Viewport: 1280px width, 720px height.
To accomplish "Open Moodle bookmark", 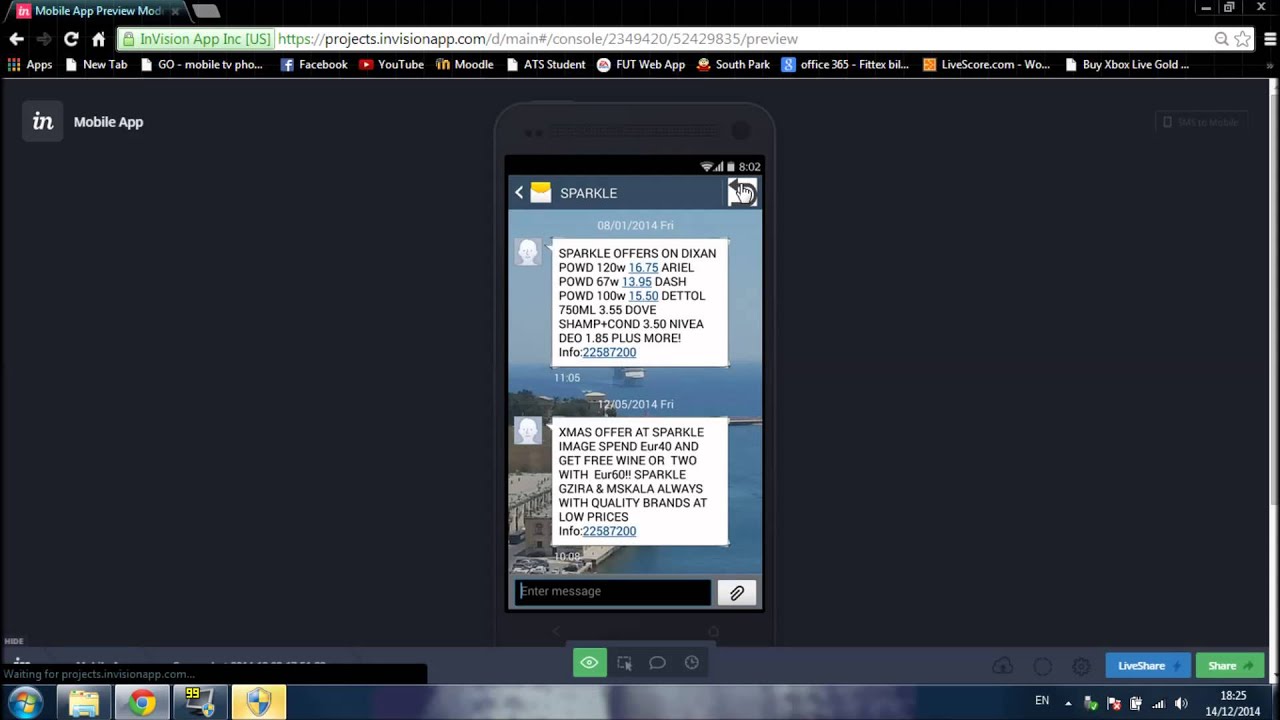I will (x=465, y=65).
